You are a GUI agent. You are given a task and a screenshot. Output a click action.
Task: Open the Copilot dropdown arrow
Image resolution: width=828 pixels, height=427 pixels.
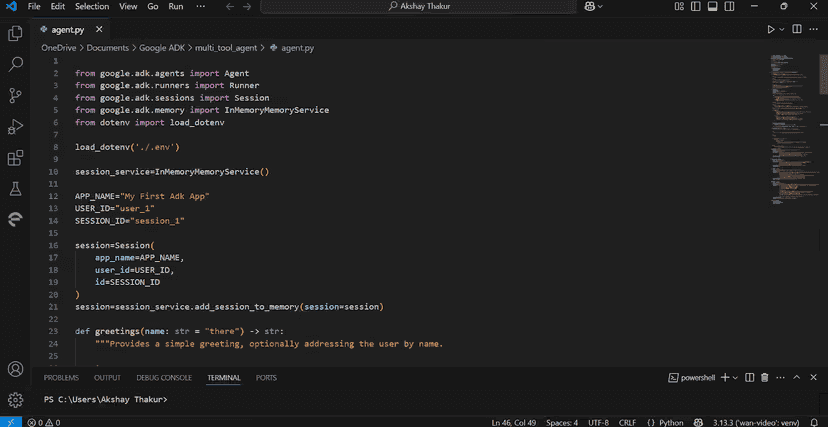pyautogui.click(x=600, y=6)
